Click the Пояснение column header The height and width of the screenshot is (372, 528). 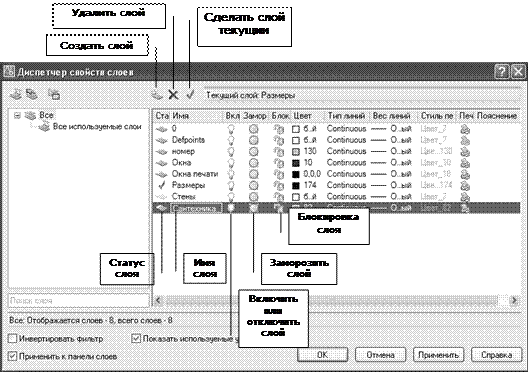(x=497, y=116)
